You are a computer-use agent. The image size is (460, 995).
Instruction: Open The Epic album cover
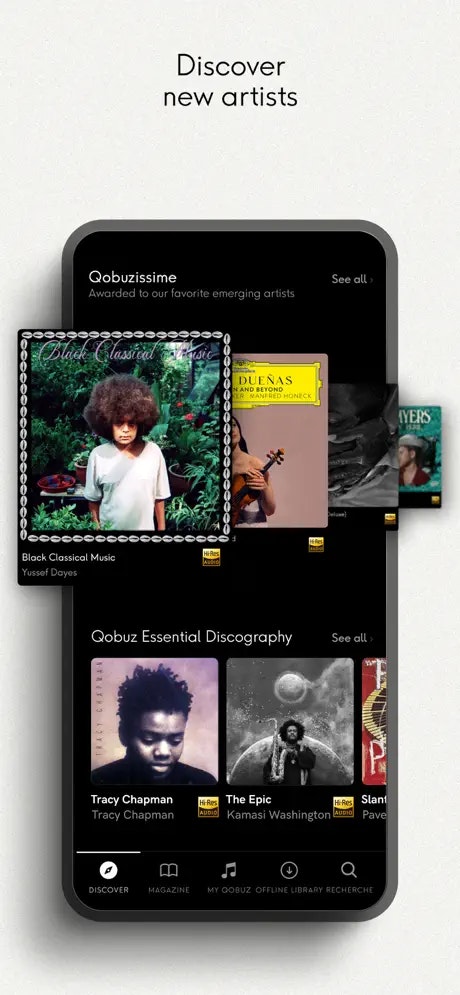click(290, 722)
